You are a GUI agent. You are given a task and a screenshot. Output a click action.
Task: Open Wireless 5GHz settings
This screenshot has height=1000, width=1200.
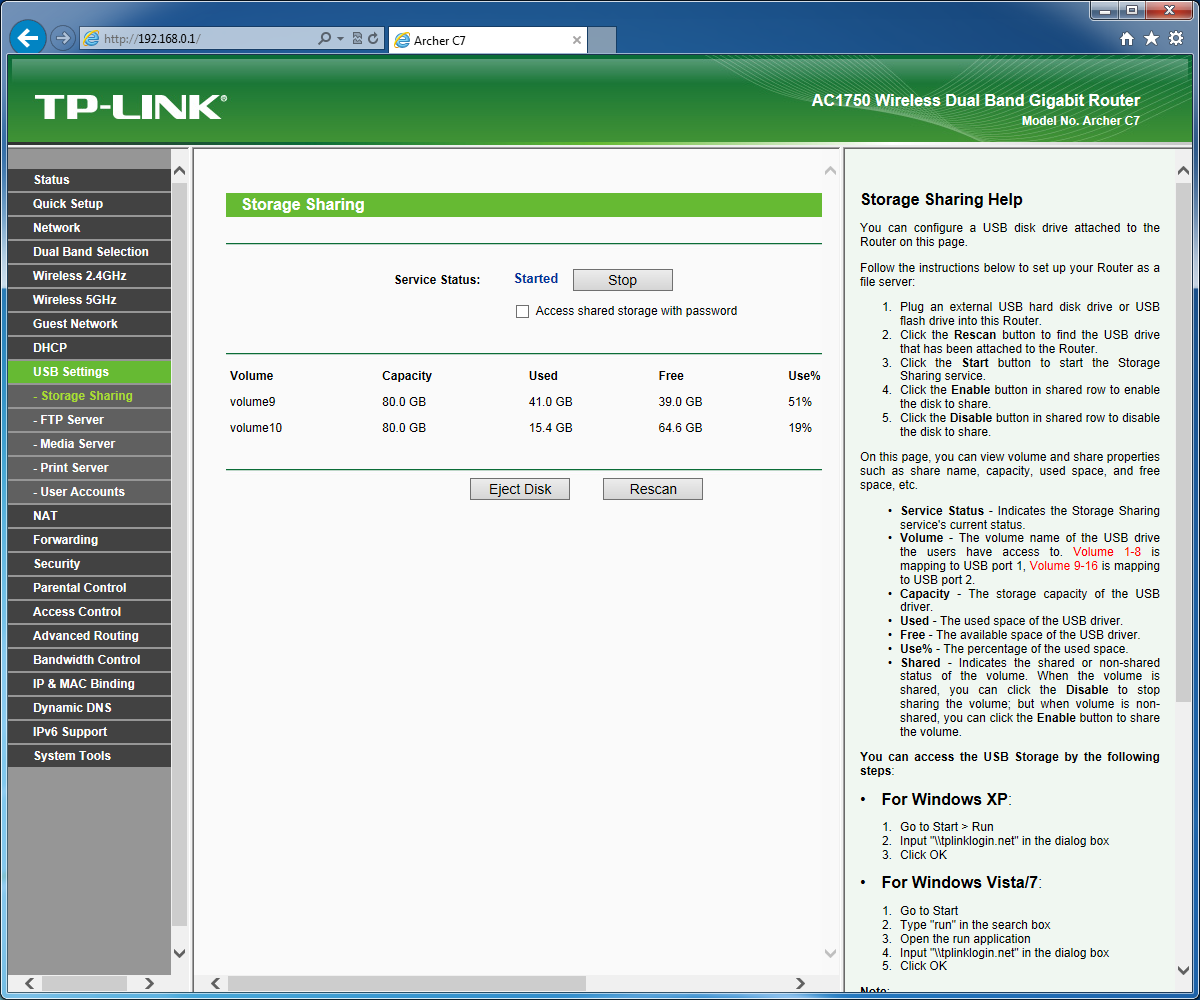click(x=89, y=300)
